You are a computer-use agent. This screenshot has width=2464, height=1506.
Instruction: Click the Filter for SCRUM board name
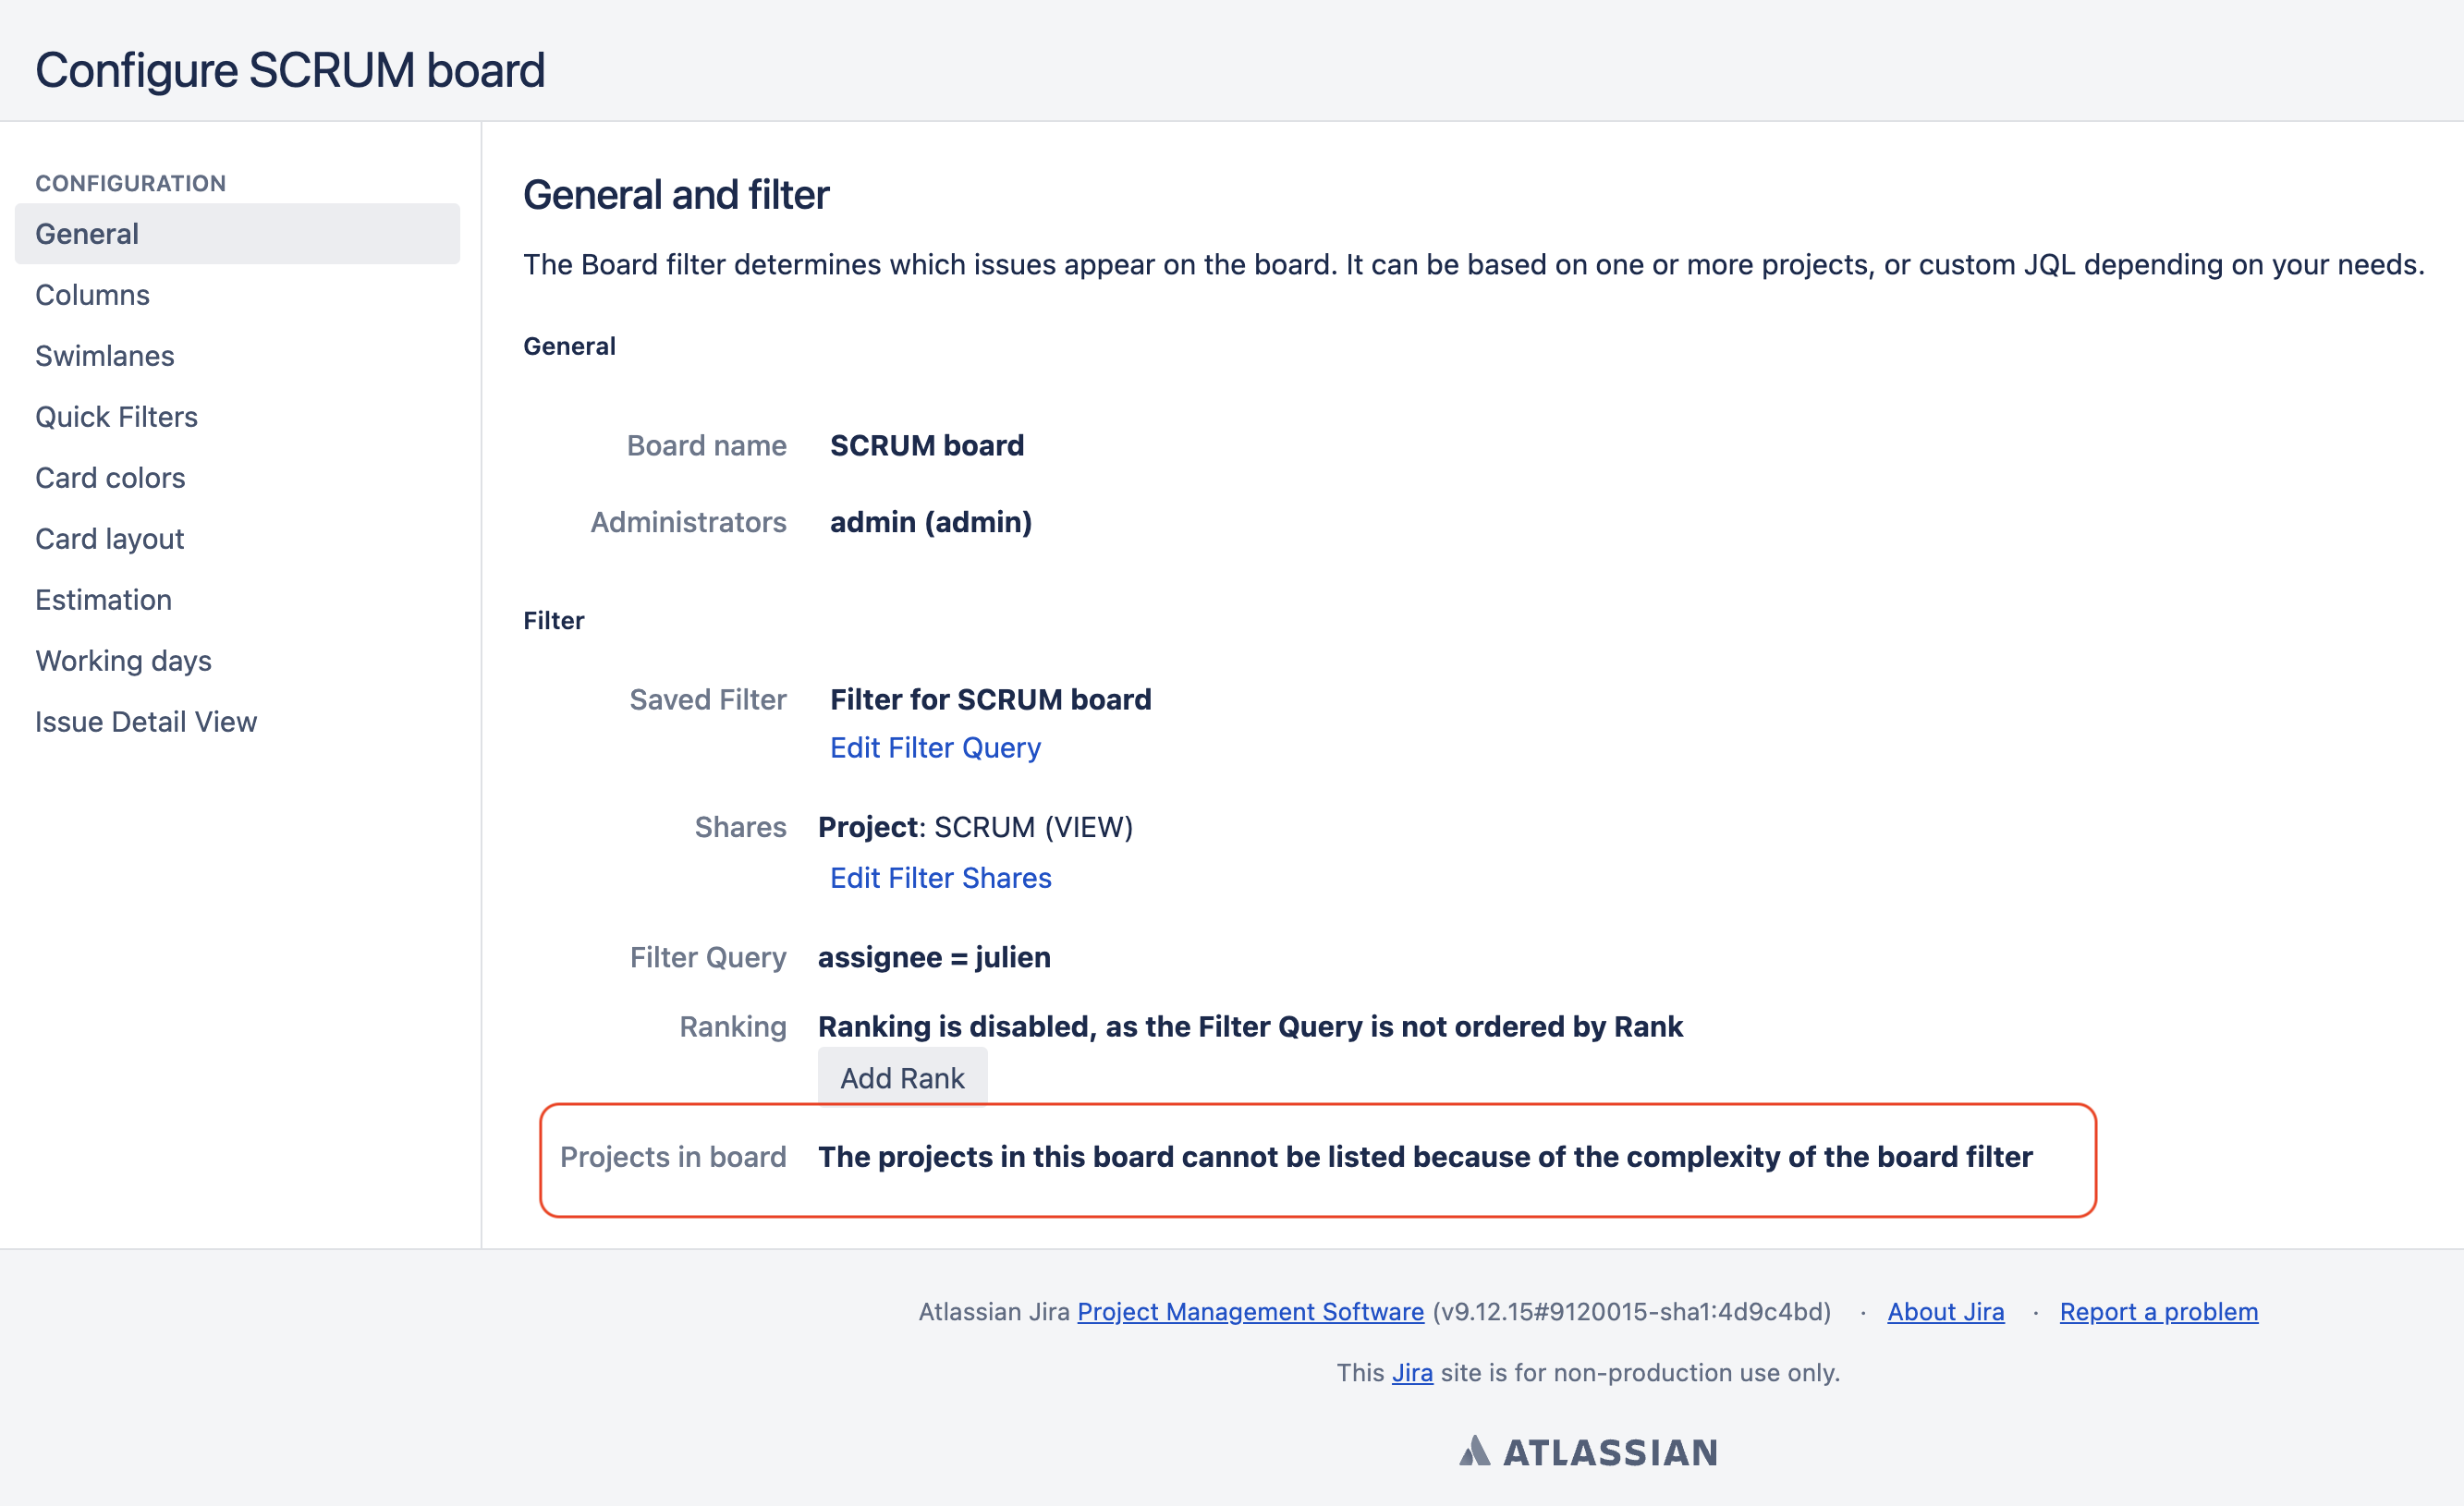990,700
